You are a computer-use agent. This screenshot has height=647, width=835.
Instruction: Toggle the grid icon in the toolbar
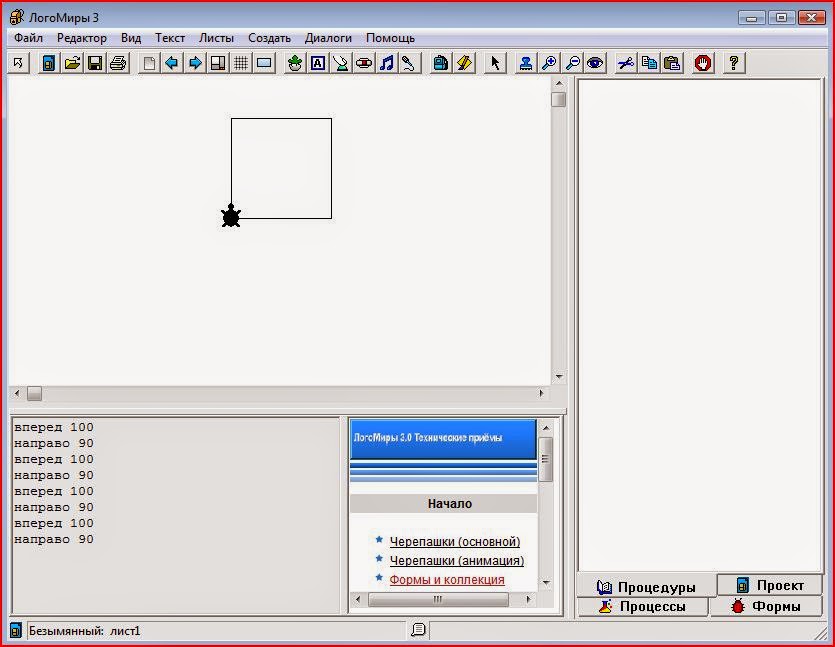(241, 63)
